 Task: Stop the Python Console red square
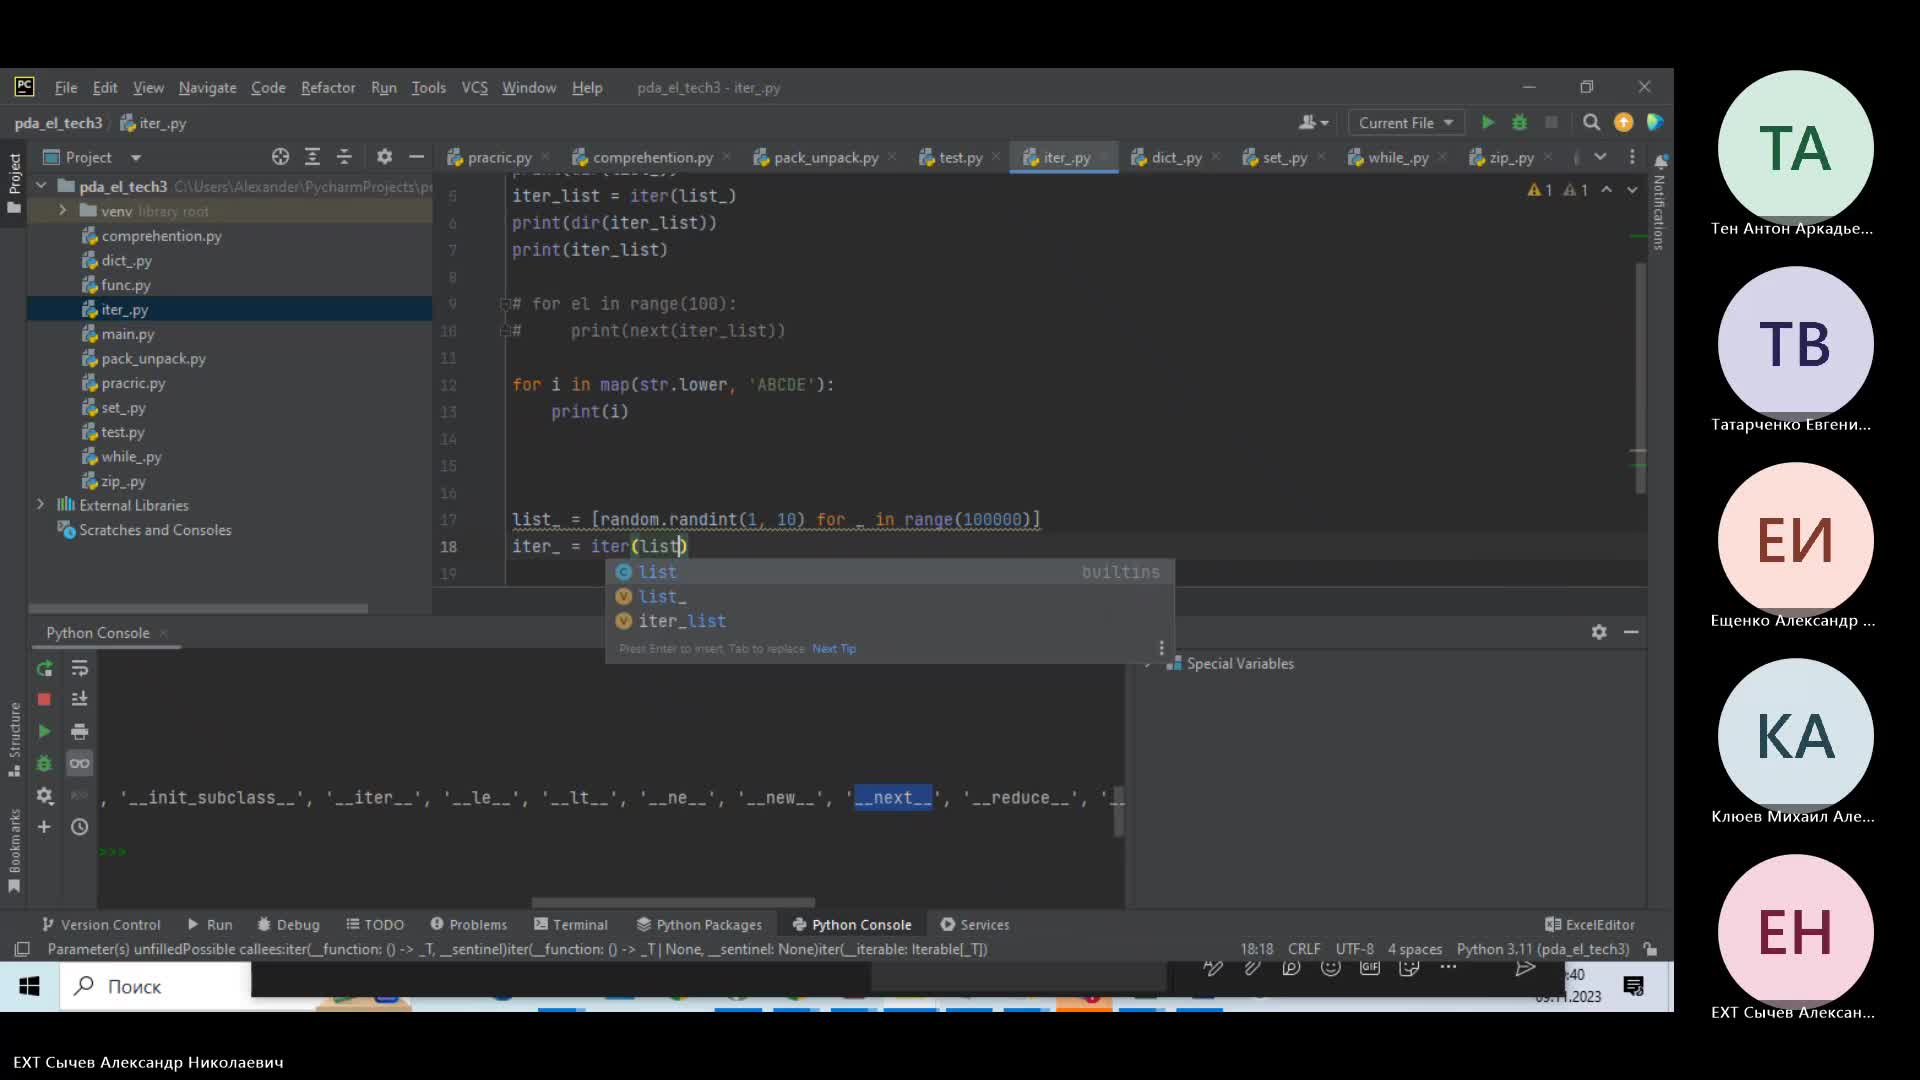click(44, 700)
